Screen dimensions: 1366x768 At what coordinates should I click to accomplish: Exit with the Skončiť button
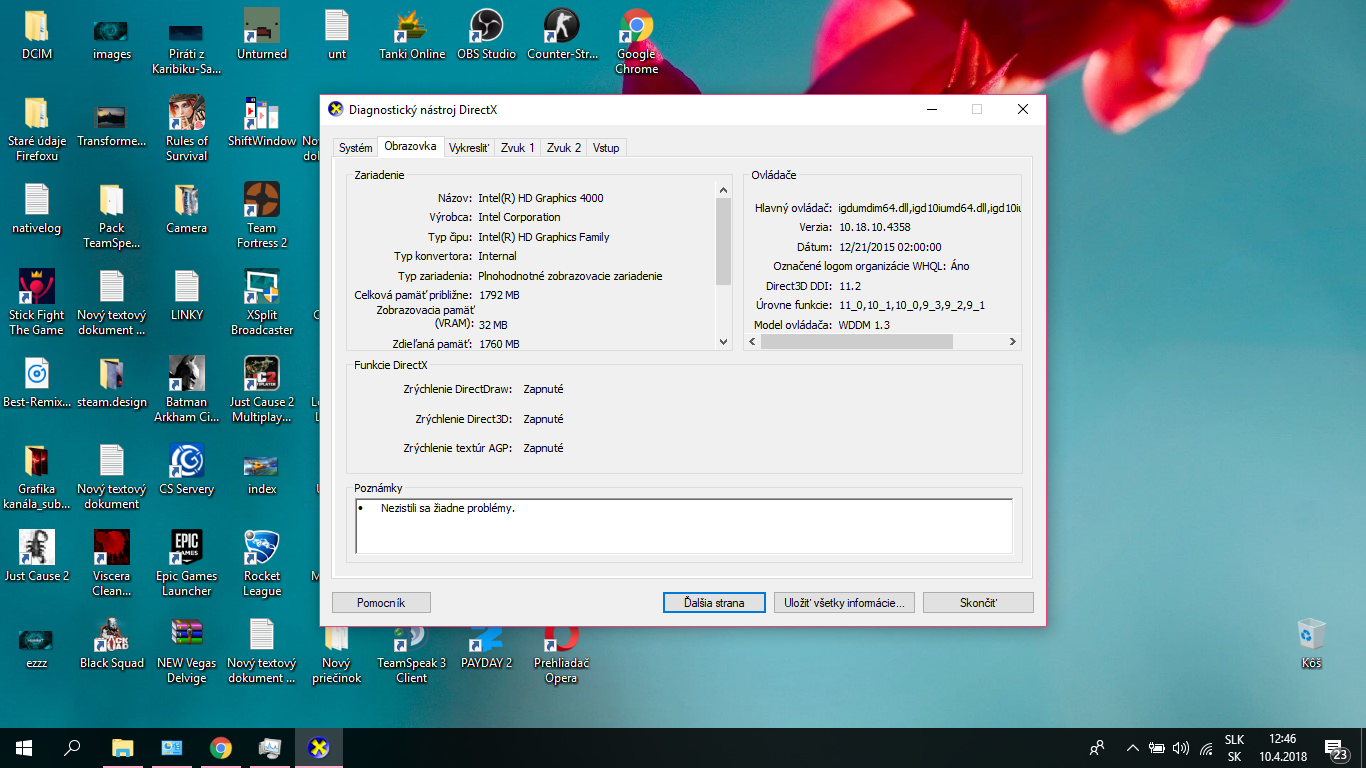pyautogui.click(x=978, y=603)
